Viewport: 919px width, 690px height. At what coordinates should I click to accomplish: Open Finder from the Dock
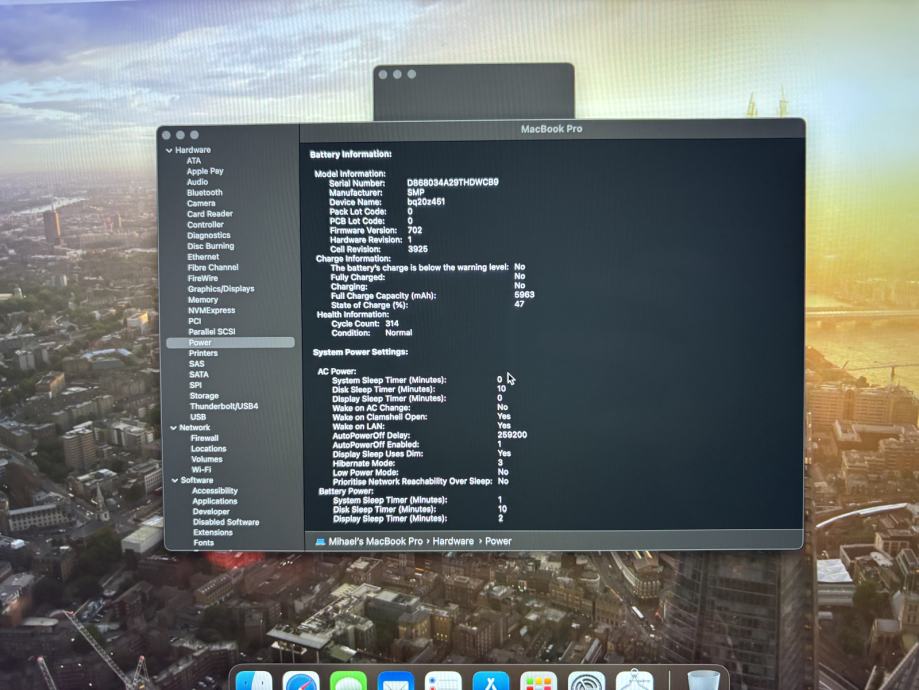[254, 682]
